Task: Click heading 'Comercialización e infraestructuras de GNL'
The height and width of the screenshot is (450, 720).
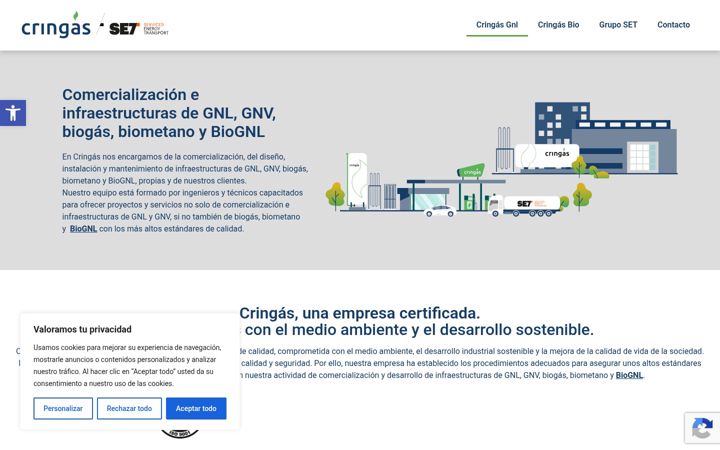Action: (169, 113)
